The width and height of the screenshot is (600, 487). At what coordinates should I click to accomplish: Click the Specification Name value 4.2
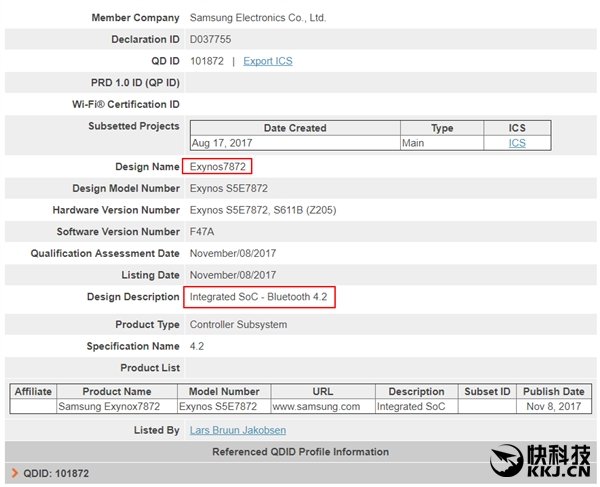pos(197,347)
